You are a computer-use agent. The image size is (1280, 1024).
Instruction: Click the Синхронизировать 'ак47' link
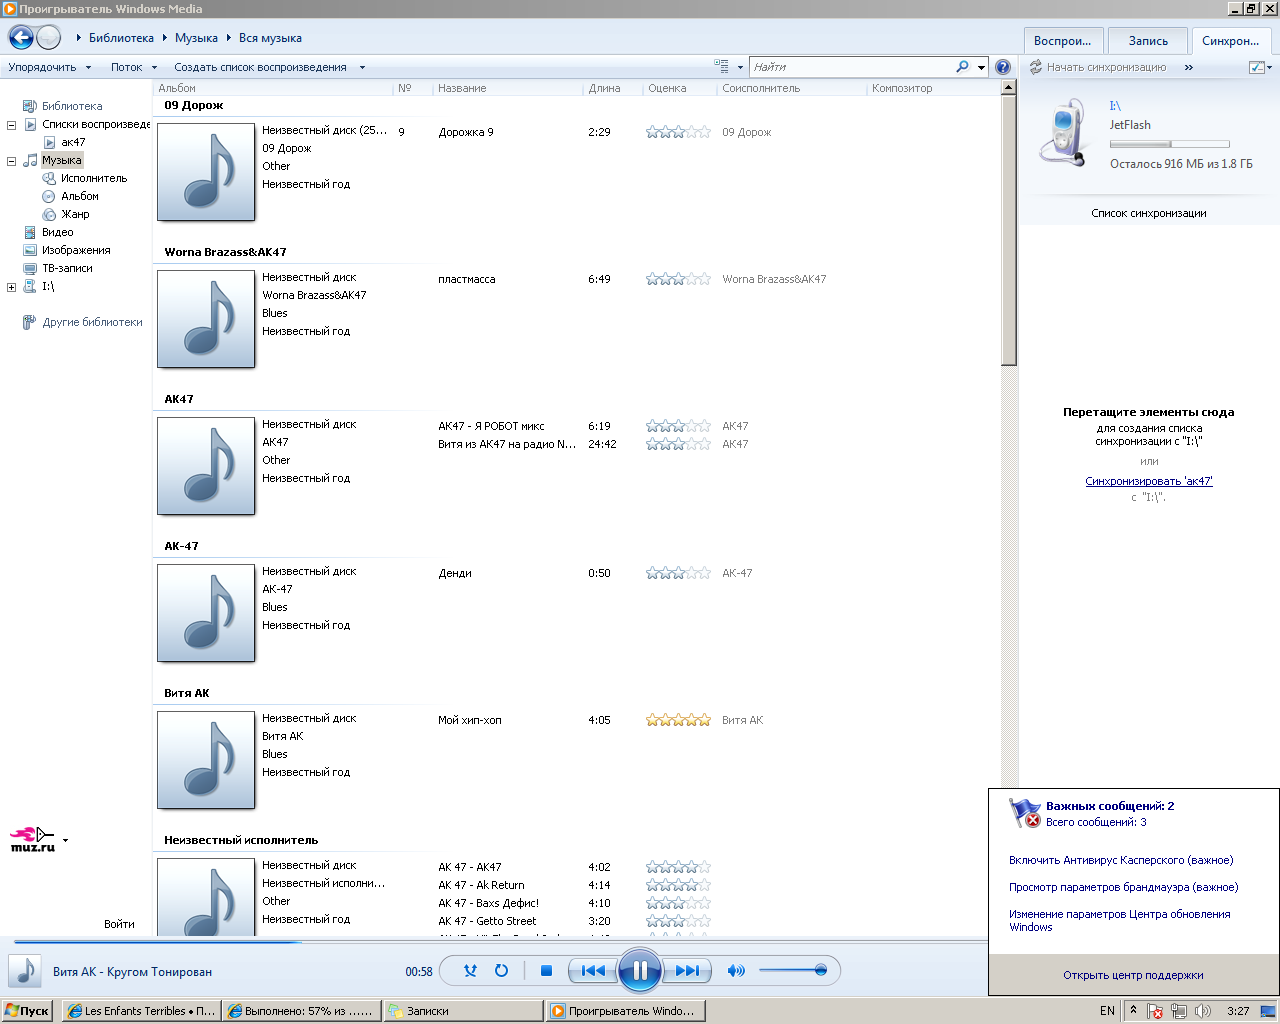point(1148,481)
